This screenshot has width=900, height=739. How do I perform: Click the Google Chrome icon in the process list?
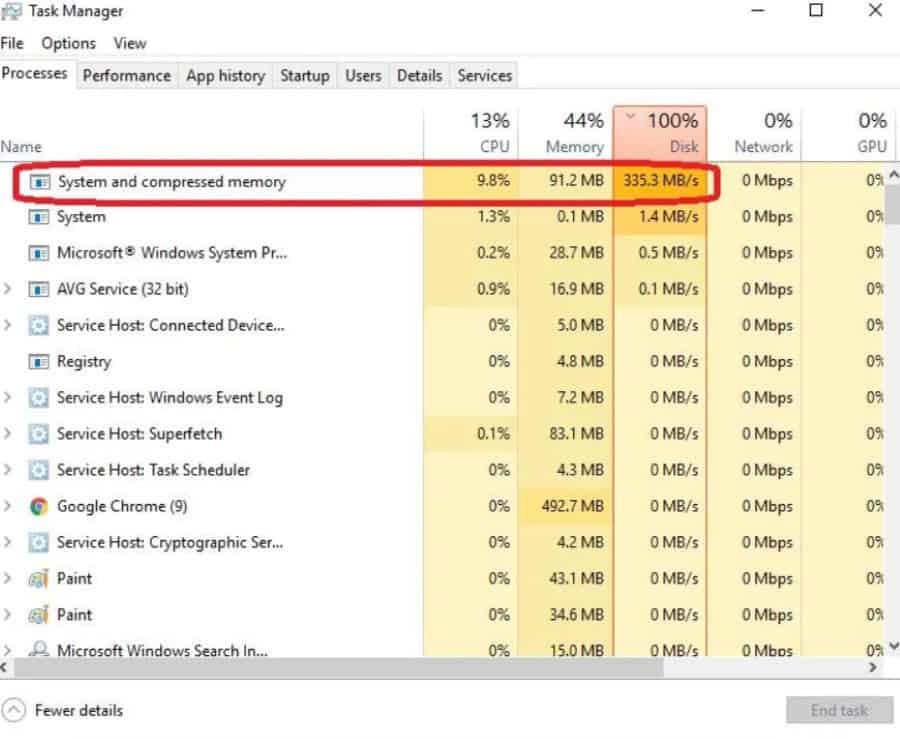point(37,506)
